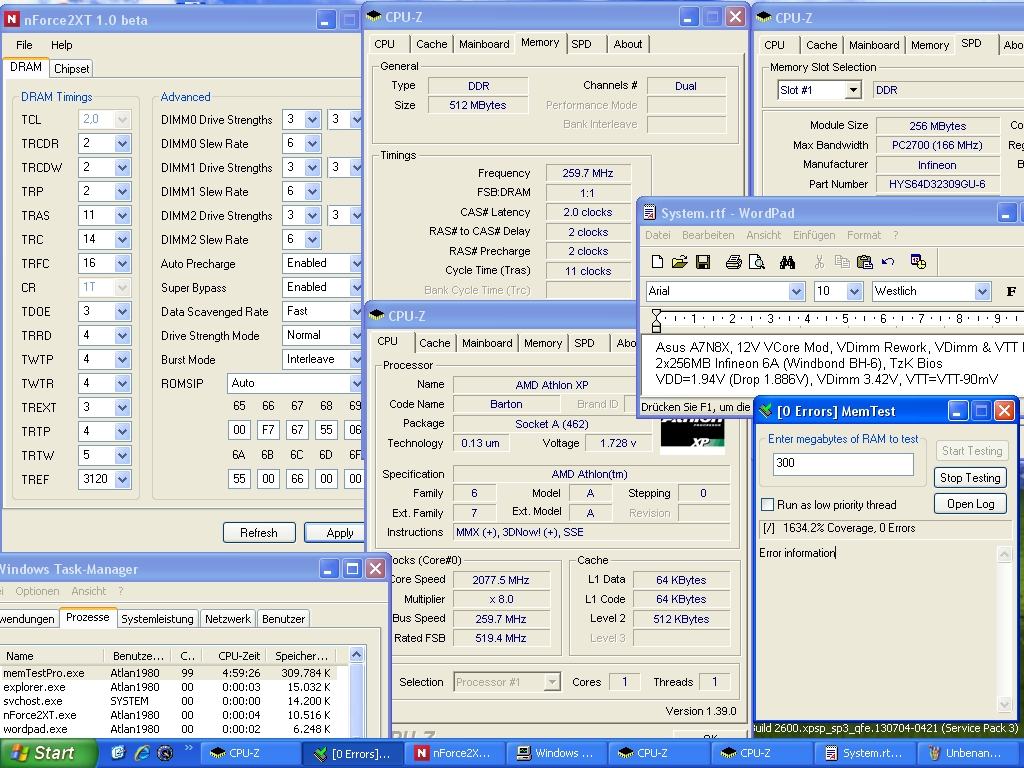The image size is (1024, 768).
Task: Click the Refresh button in nForce2XT
Action: point(259,533)
